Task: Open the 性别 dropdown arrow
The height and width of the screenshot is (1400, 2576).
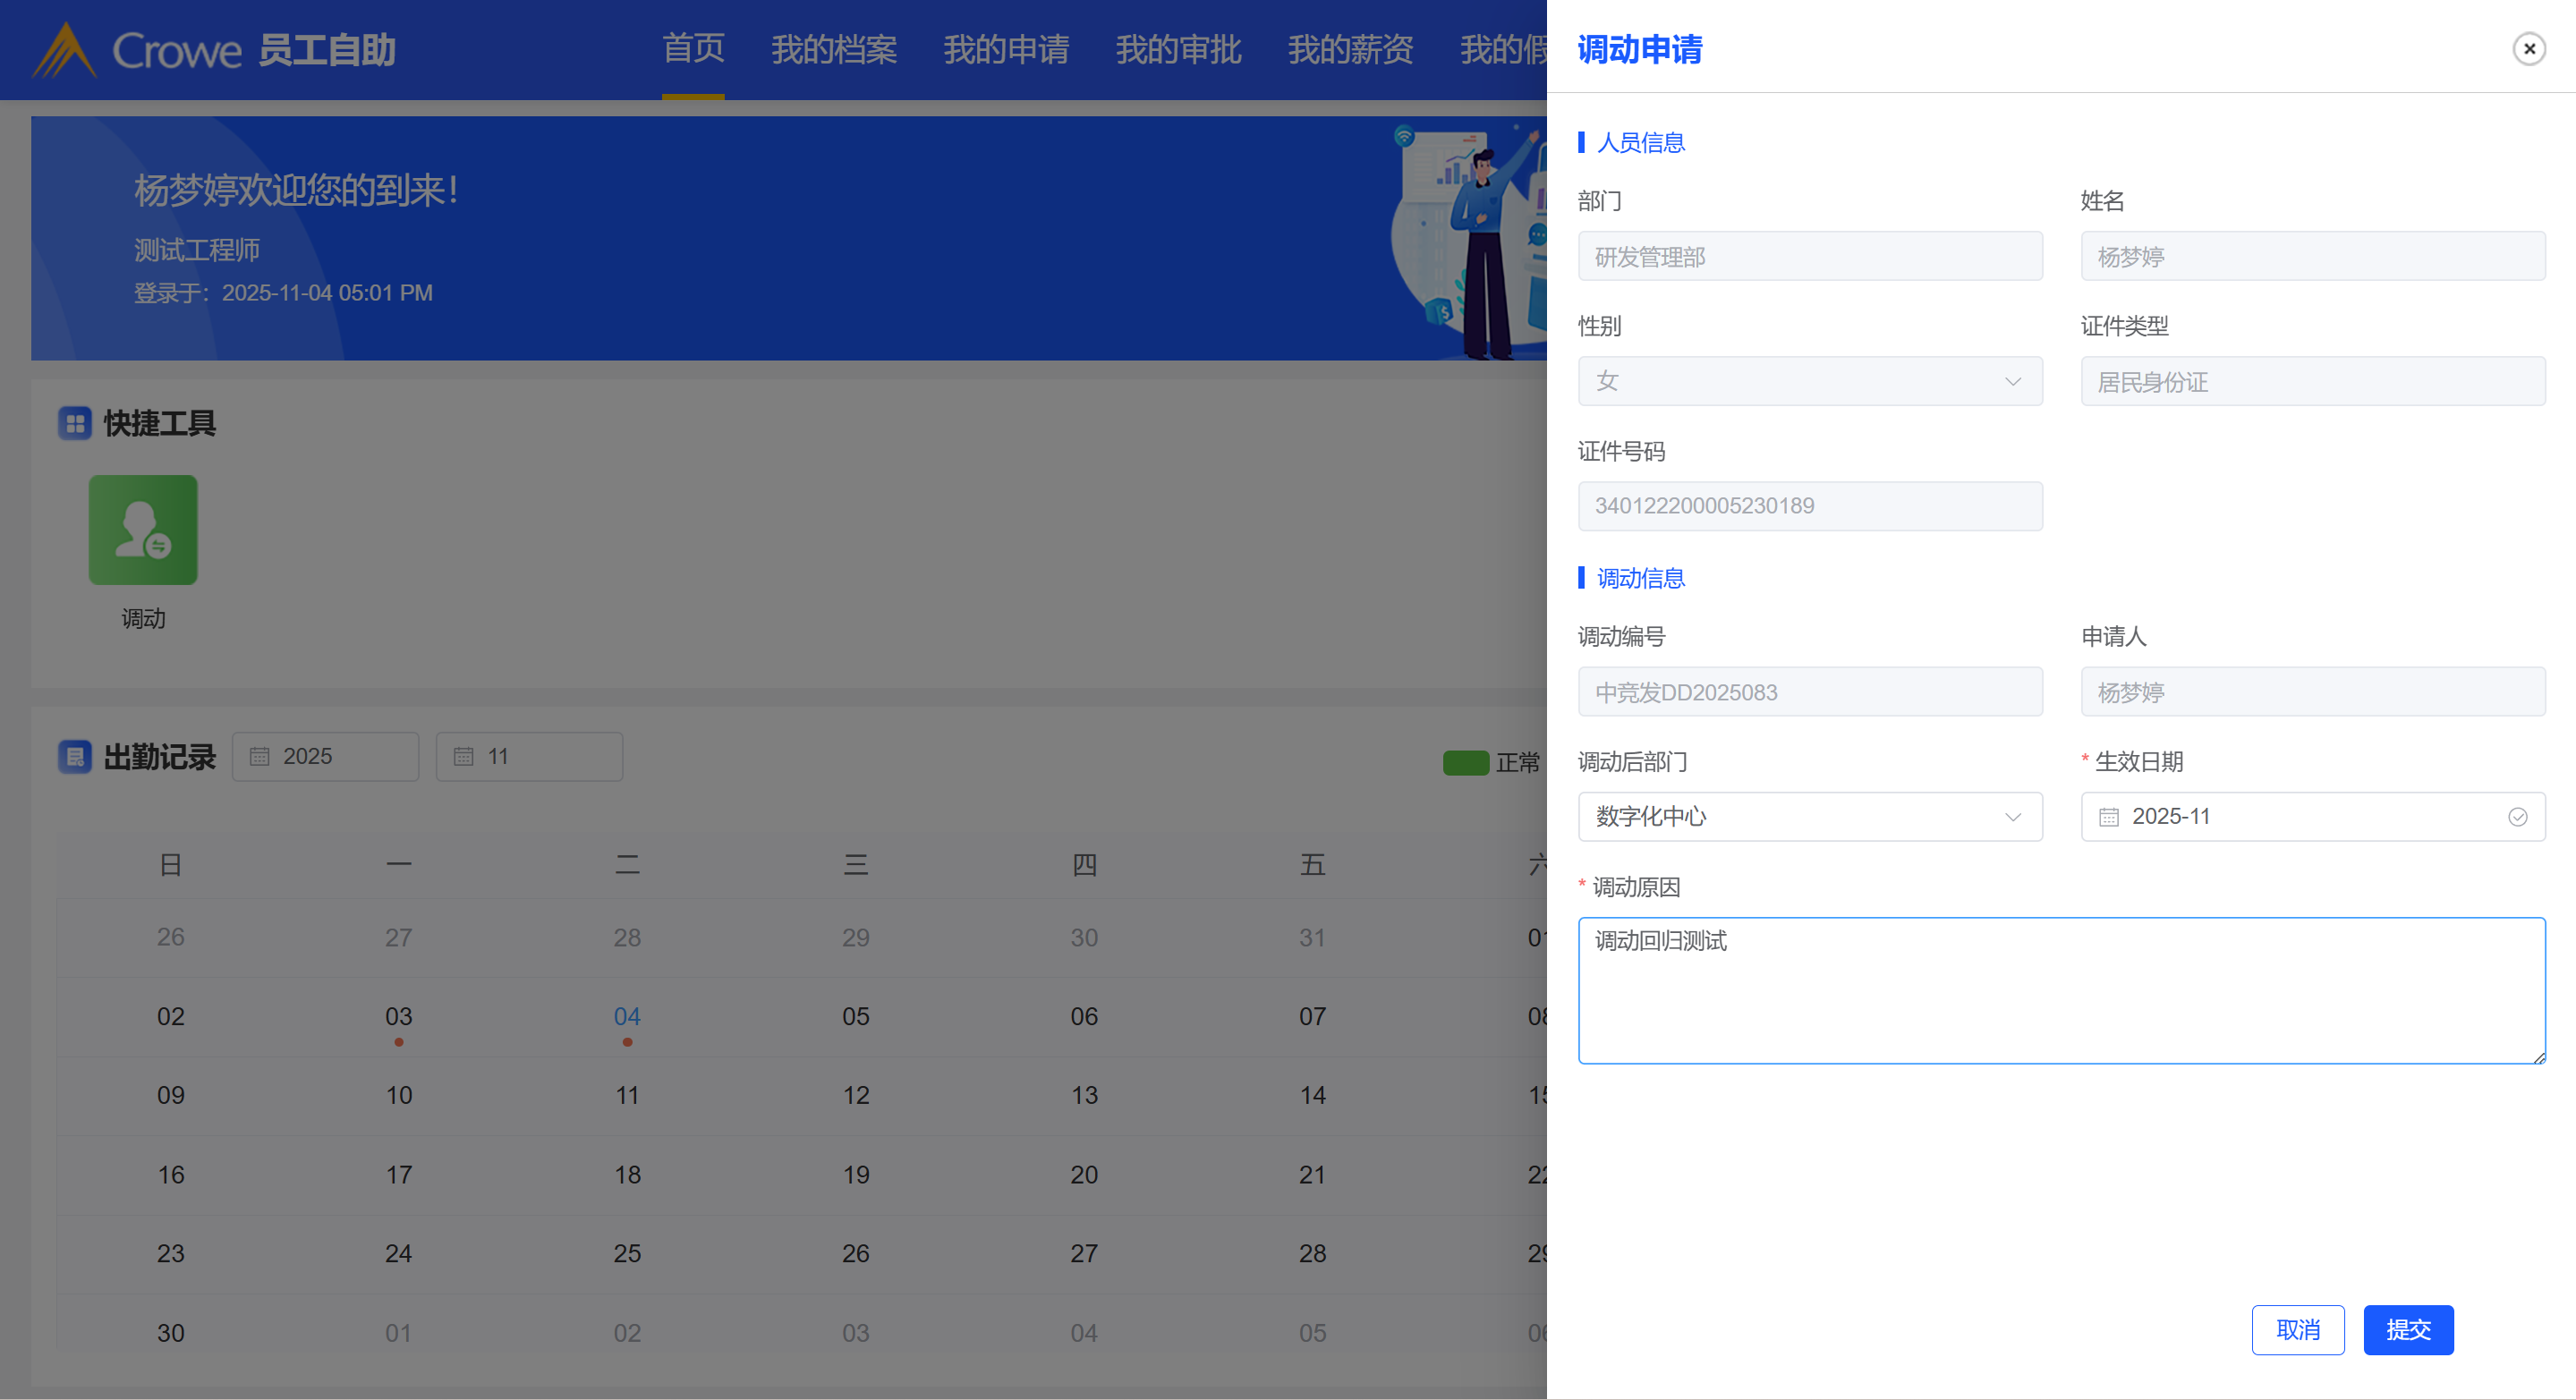Action: (x=2012, y=382)
